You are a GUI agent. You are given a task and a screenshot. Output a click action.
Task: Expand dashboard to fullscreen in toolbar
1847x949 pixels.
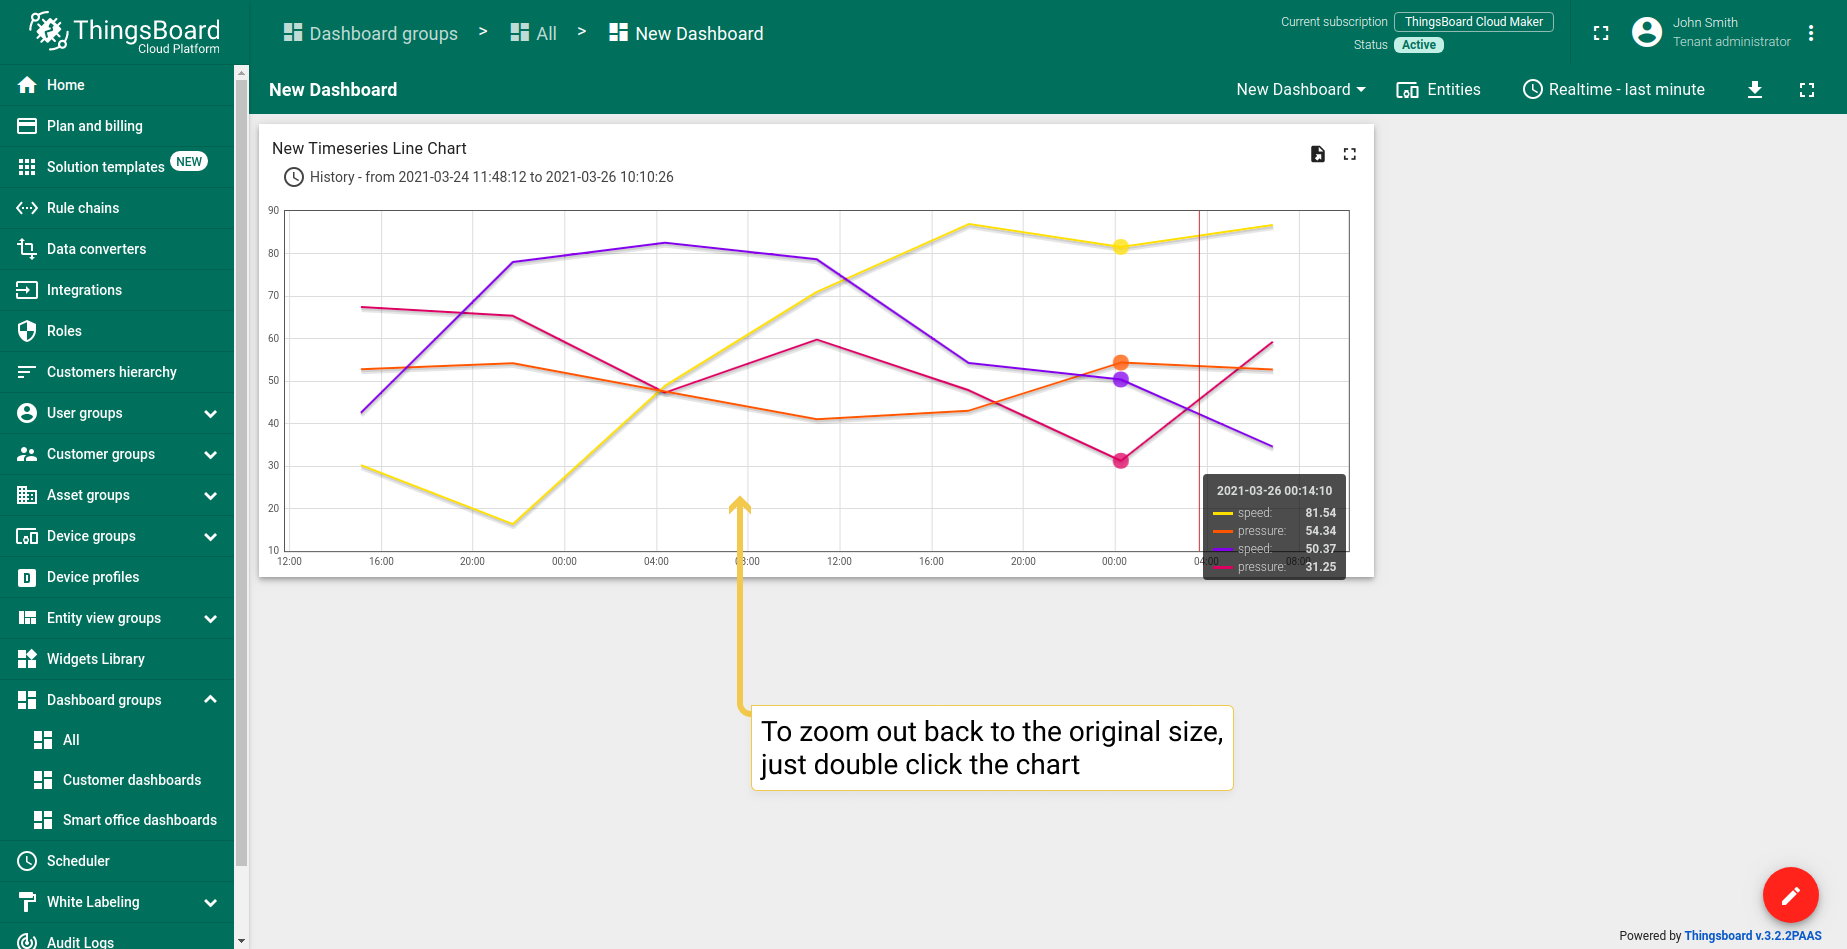point(1807,90)
